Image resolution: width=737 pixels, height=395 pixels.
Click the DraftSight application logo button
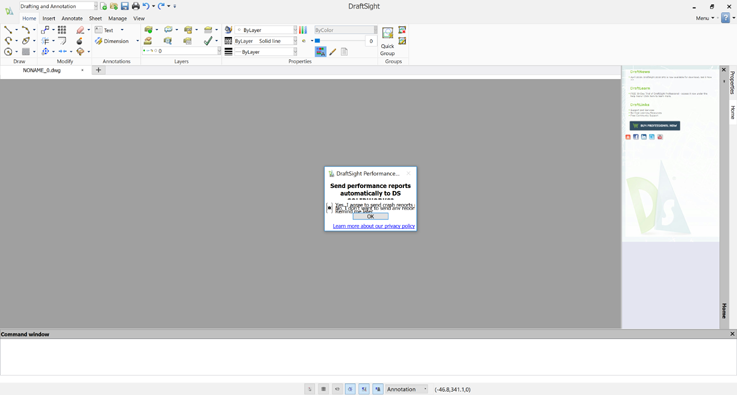[x=9, y=11]
